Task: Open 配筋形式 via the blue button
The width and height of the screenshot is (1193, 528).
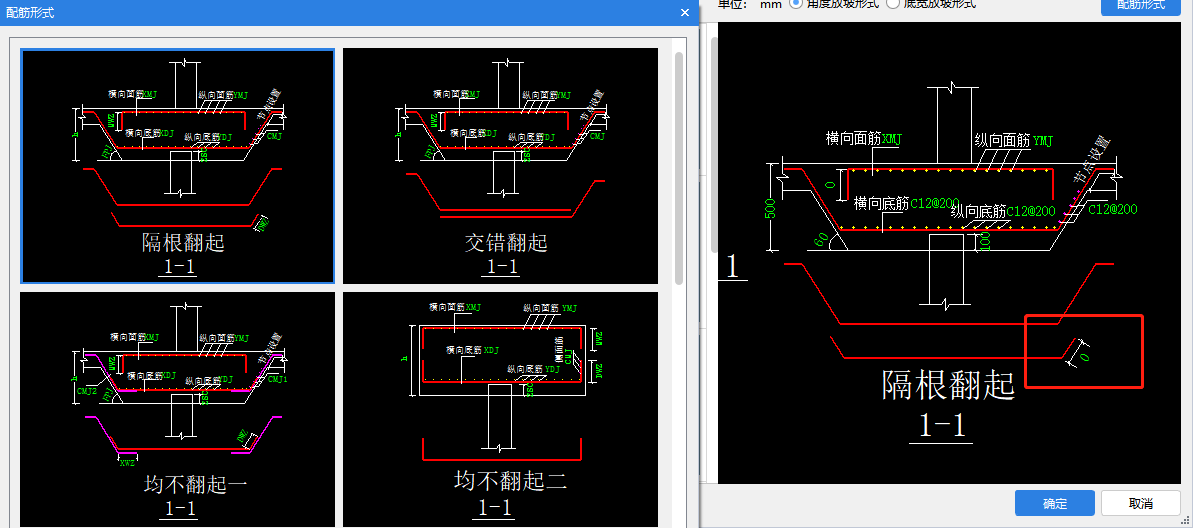Action: tap(1141, 5)
